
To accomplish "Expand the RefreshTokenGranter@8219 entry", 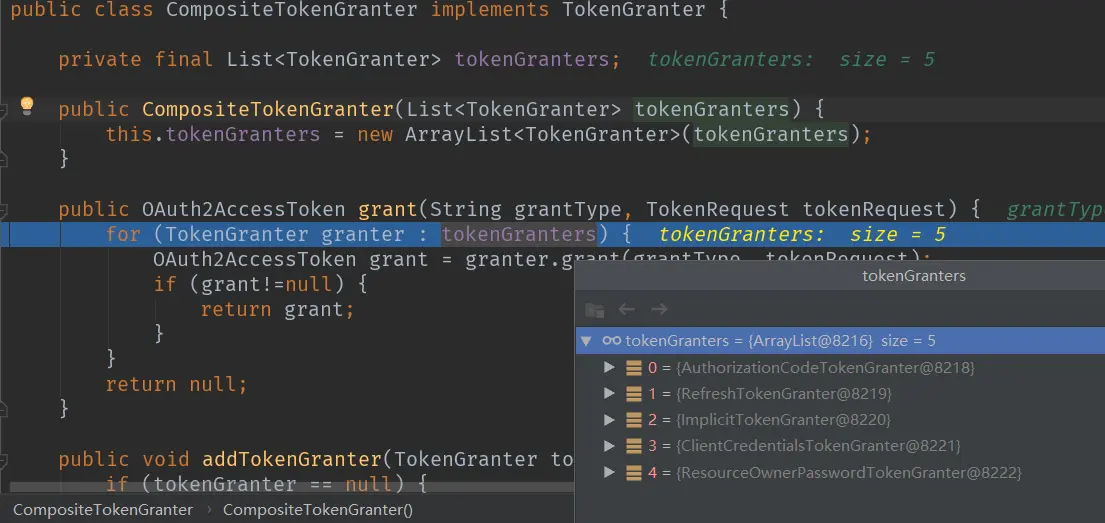I will 610,393.
